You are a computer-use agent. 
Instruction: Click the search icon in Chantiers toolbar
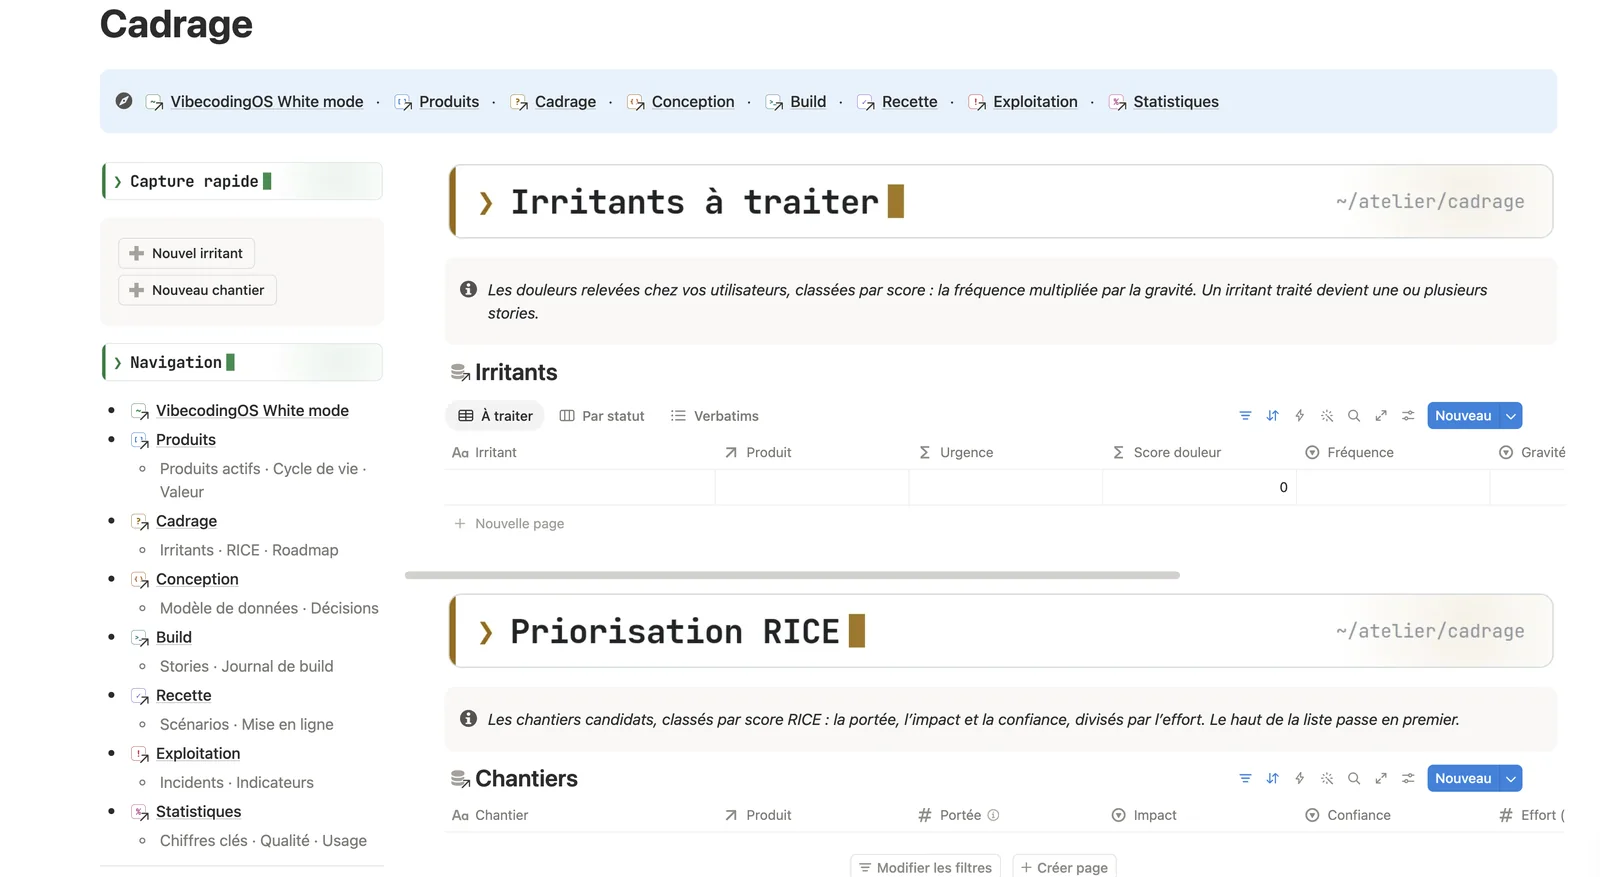(x=1354, y=779)
